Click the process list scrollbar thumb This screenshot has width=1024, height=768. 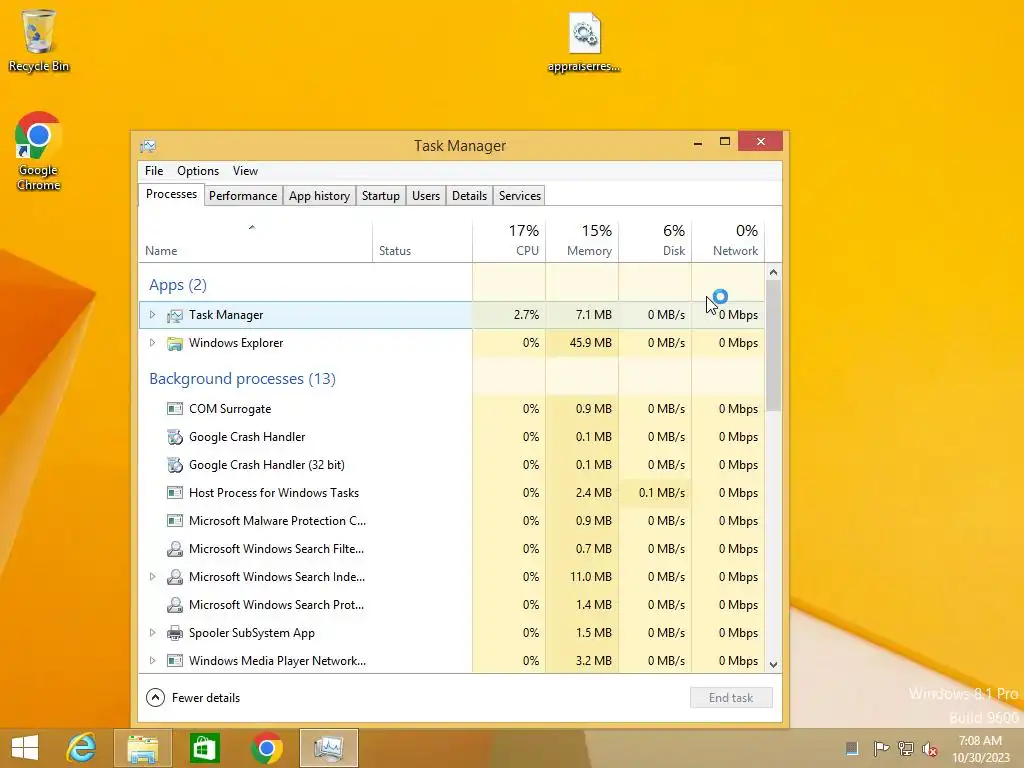tap(773, 345)
